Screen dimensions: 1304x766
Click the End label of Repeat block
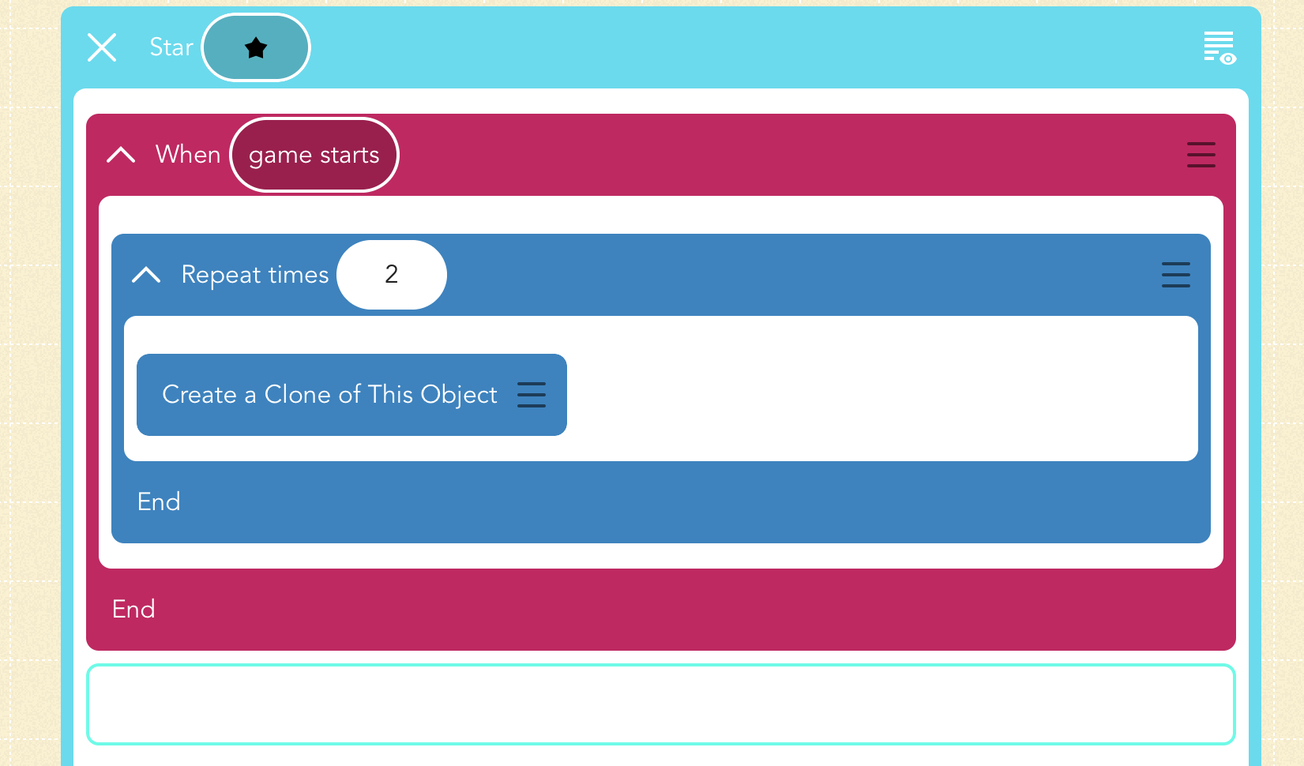(159, 501)
